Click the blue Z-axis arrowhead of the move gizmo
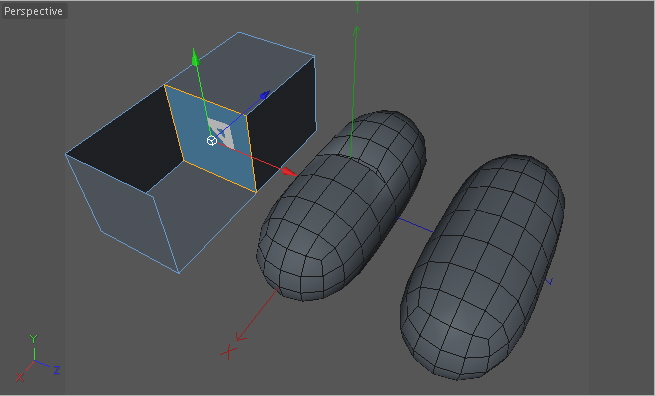655x396 pixels. [x=264, y=96]
